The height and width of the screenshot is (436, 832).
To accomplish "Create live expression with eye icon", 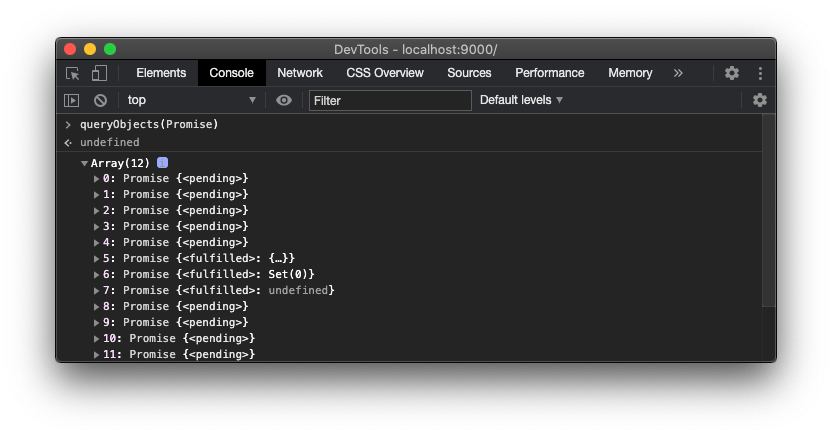I will coord(284,100).
